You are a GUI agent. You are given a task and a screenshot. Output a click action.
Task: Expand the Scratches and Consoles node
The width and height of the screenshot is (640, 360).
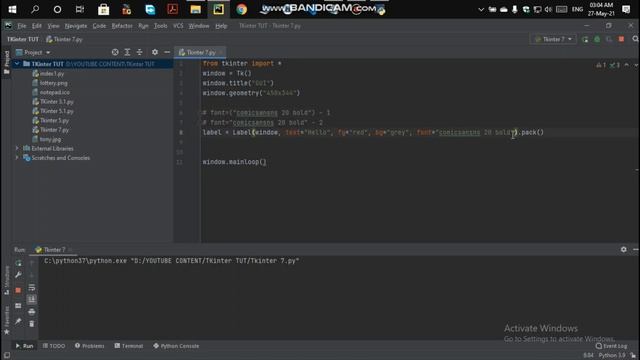[17, 158]
